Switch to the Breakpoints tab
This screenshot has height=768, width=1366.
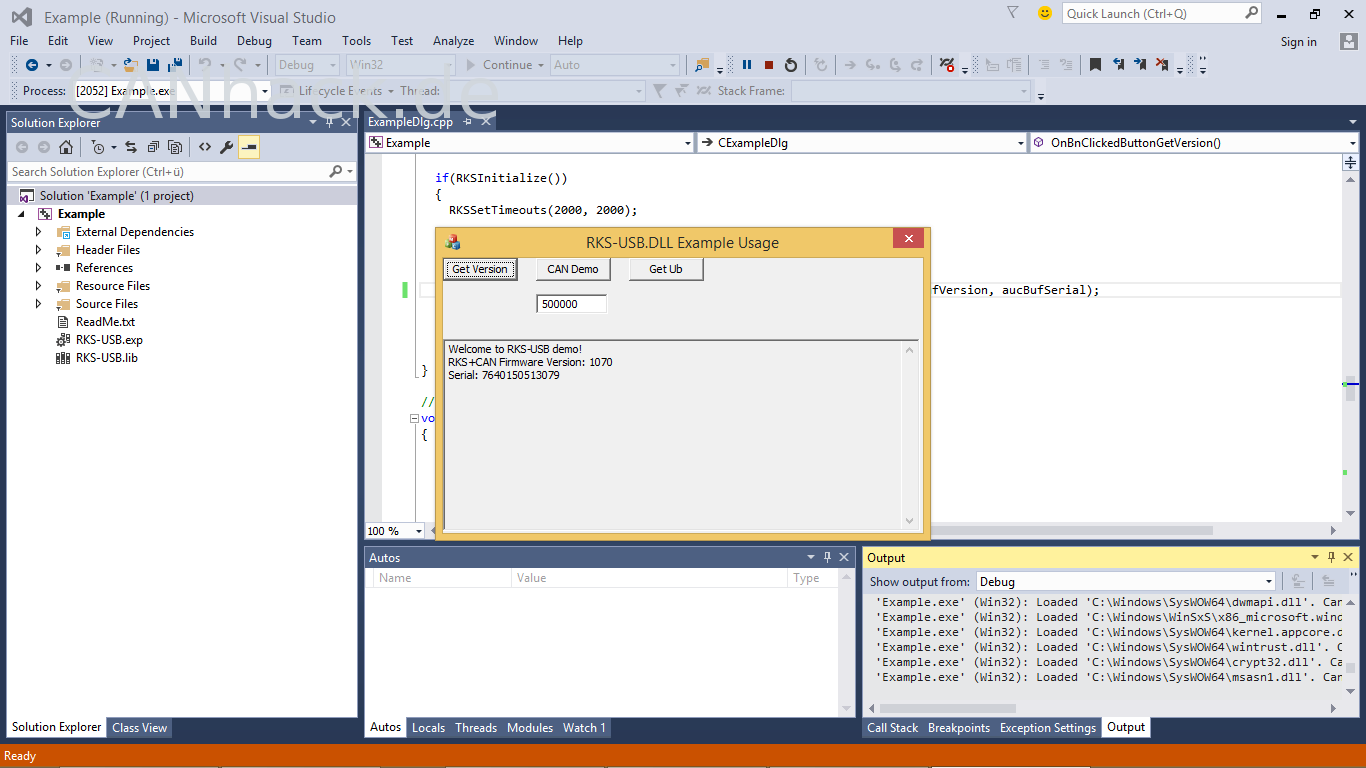958,728
